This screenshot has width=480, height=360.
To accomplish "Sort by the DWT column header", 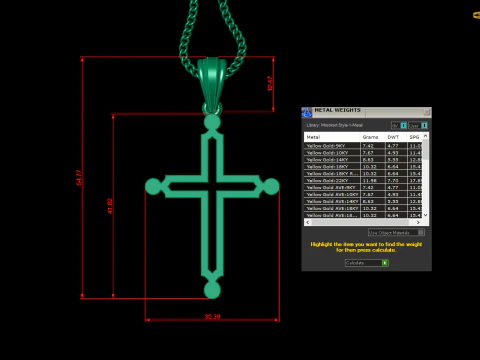I will click(395, 137).
